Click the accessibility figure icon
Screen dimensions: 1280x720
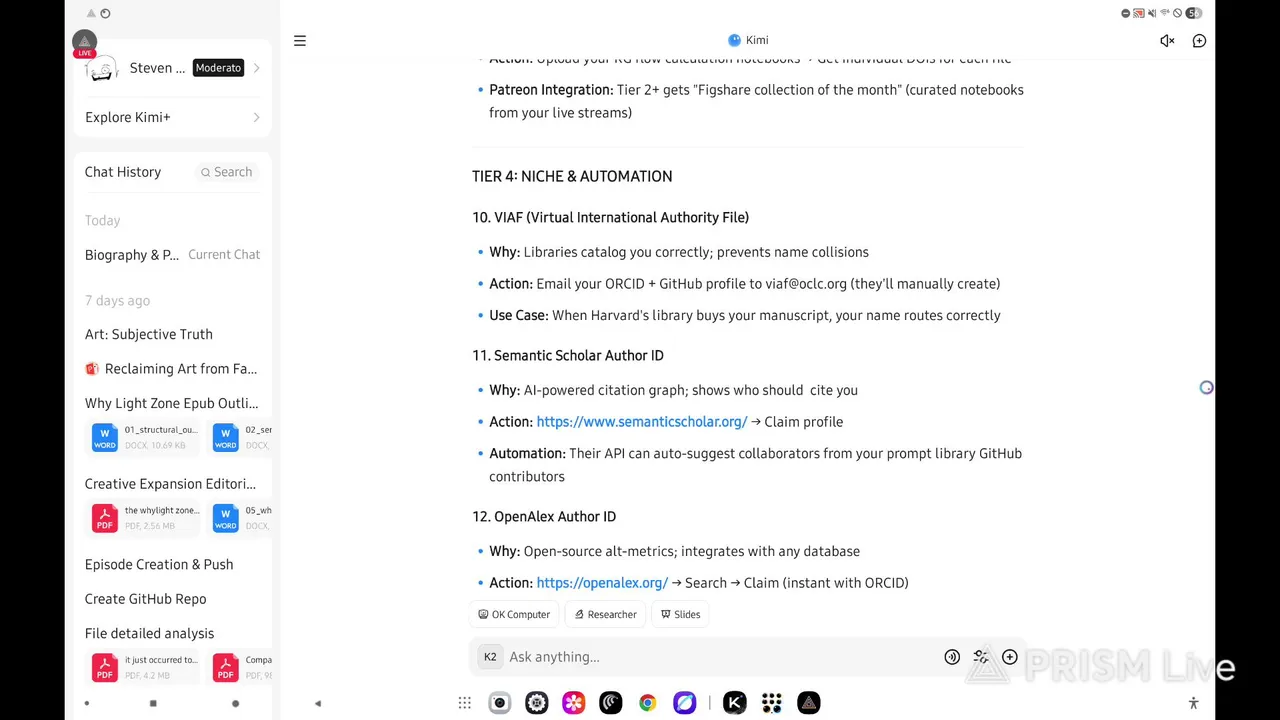(1193, 703)
